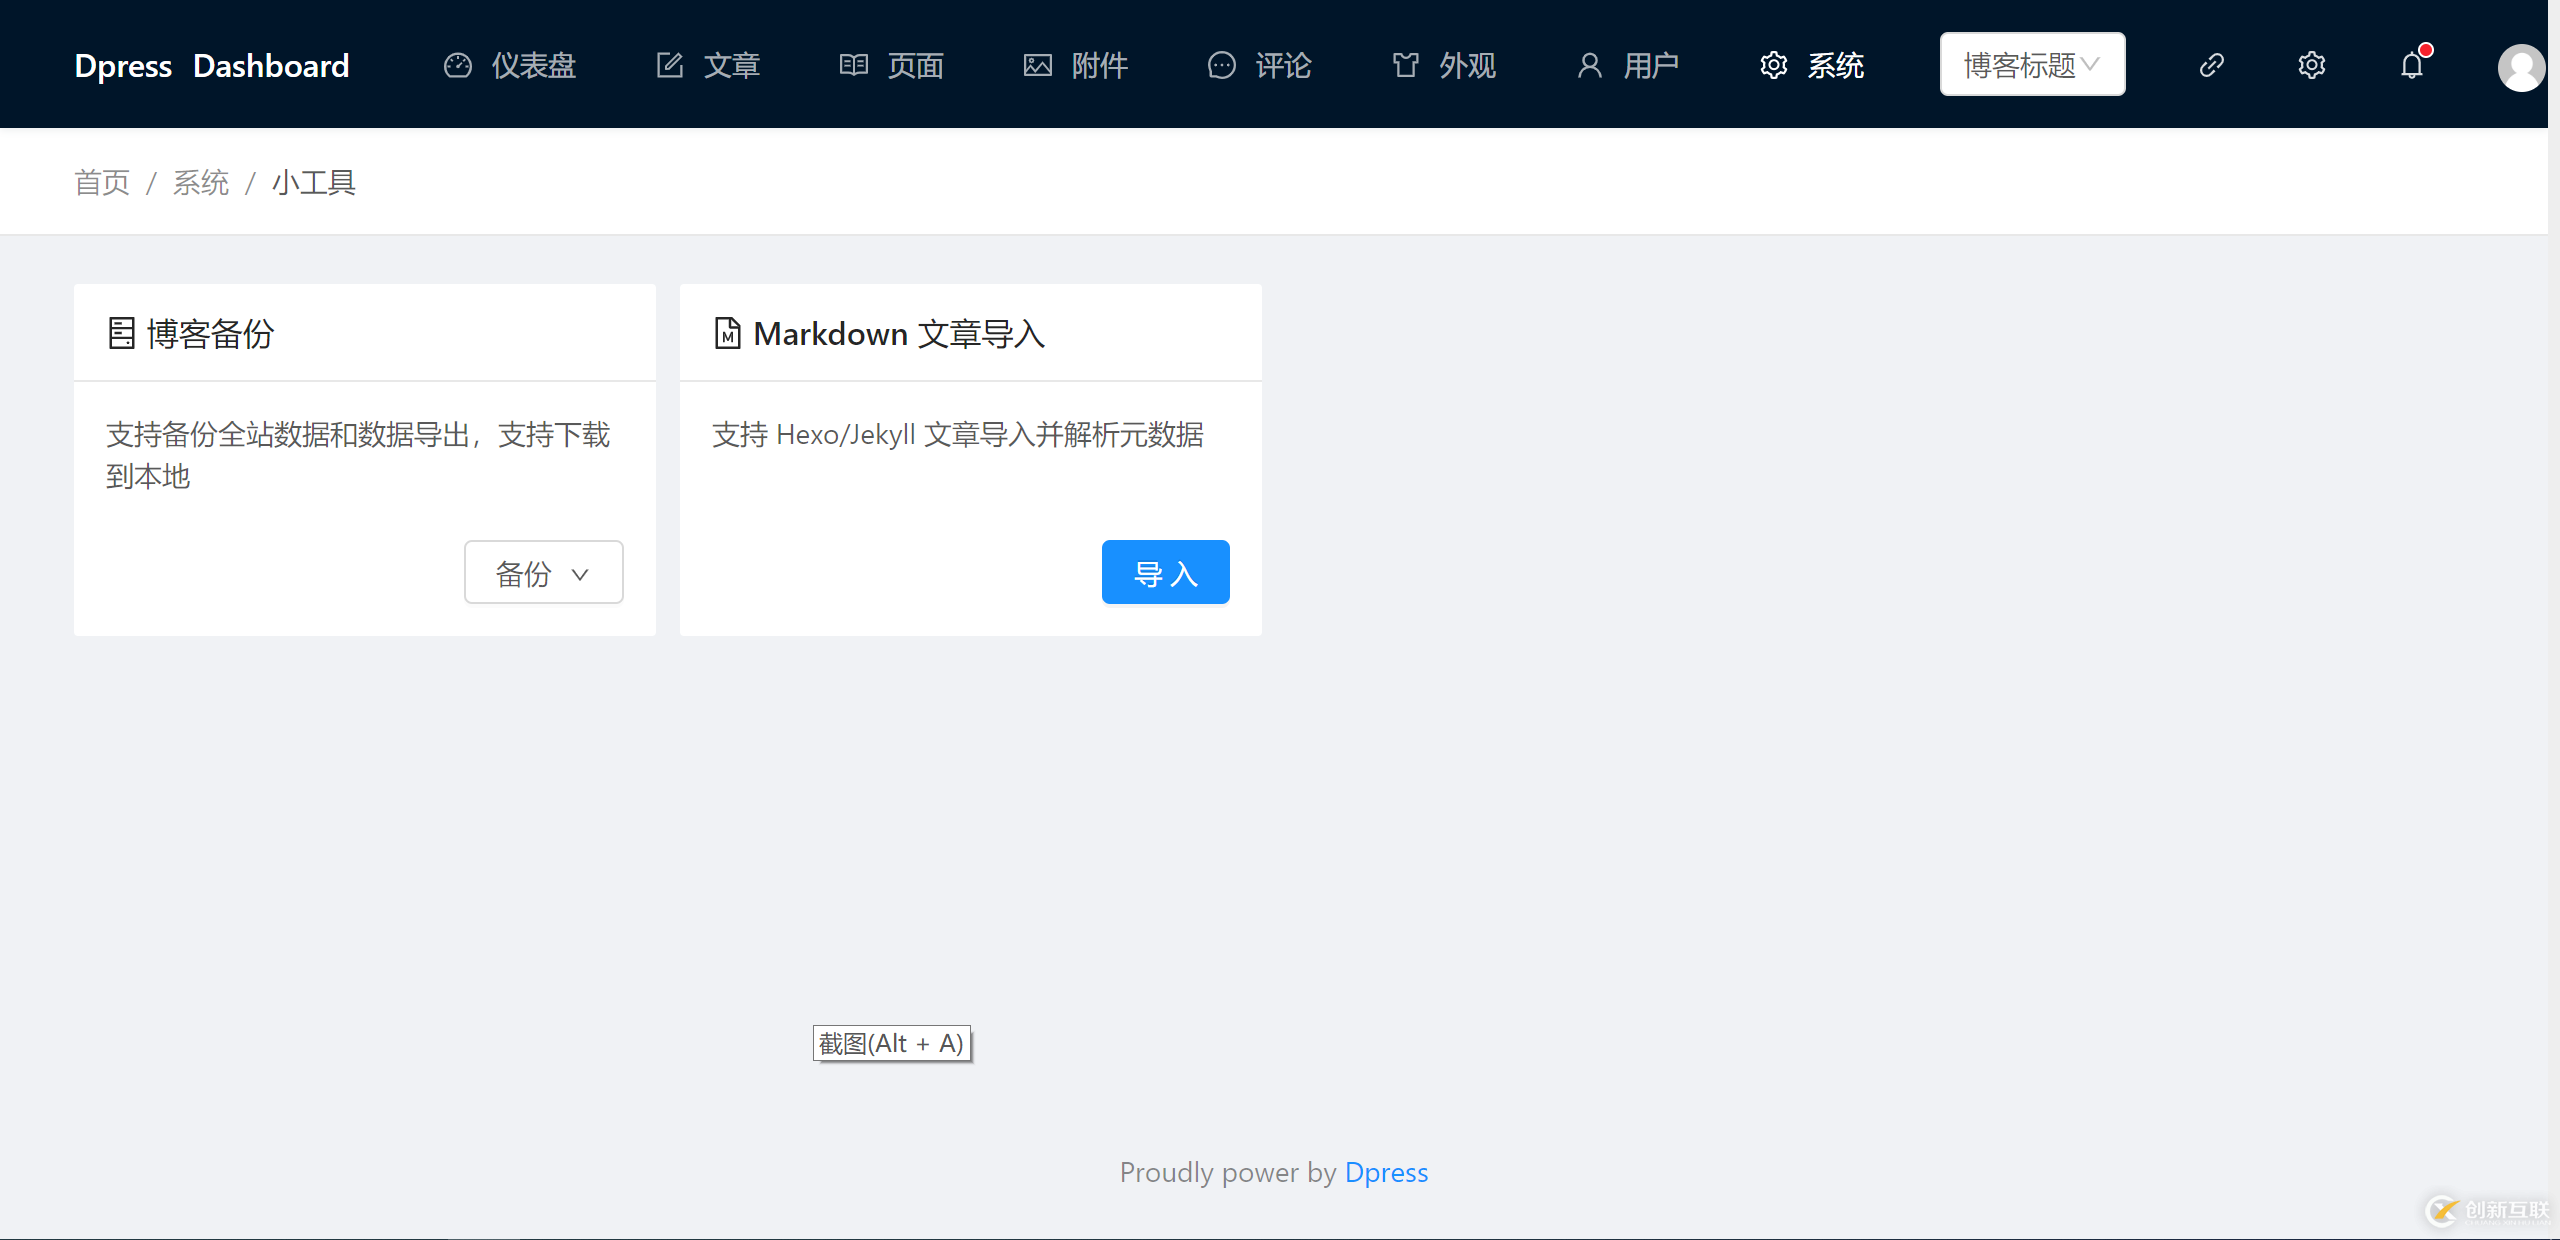Click the attachments picture icon
Image resolution: width=2560 pixels, height=1240 pixels.
point(1038,65)
